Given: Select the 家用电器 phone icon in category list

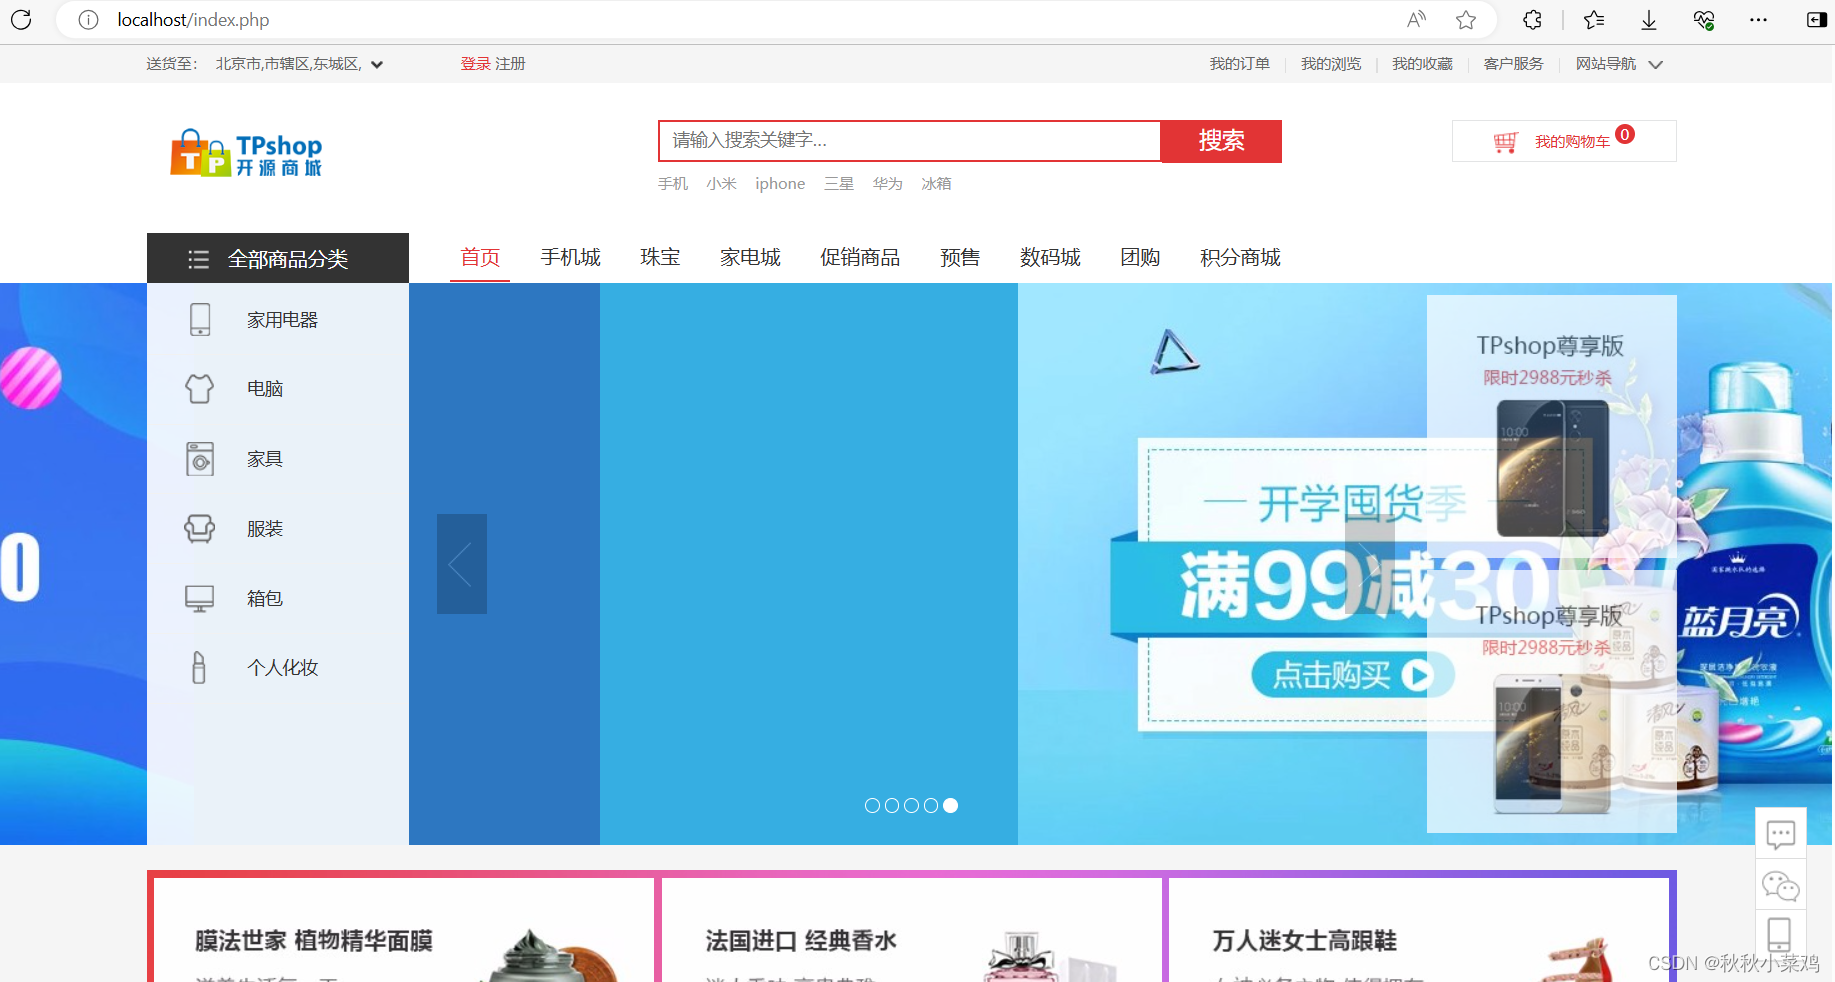Looking at the screenshot, I should point(199,319).
